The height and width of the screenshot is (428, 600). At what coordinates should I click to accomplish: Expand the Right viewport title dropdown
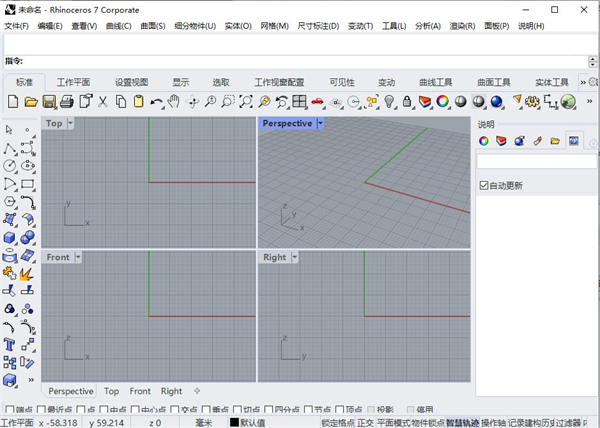(x=294, y=257)
